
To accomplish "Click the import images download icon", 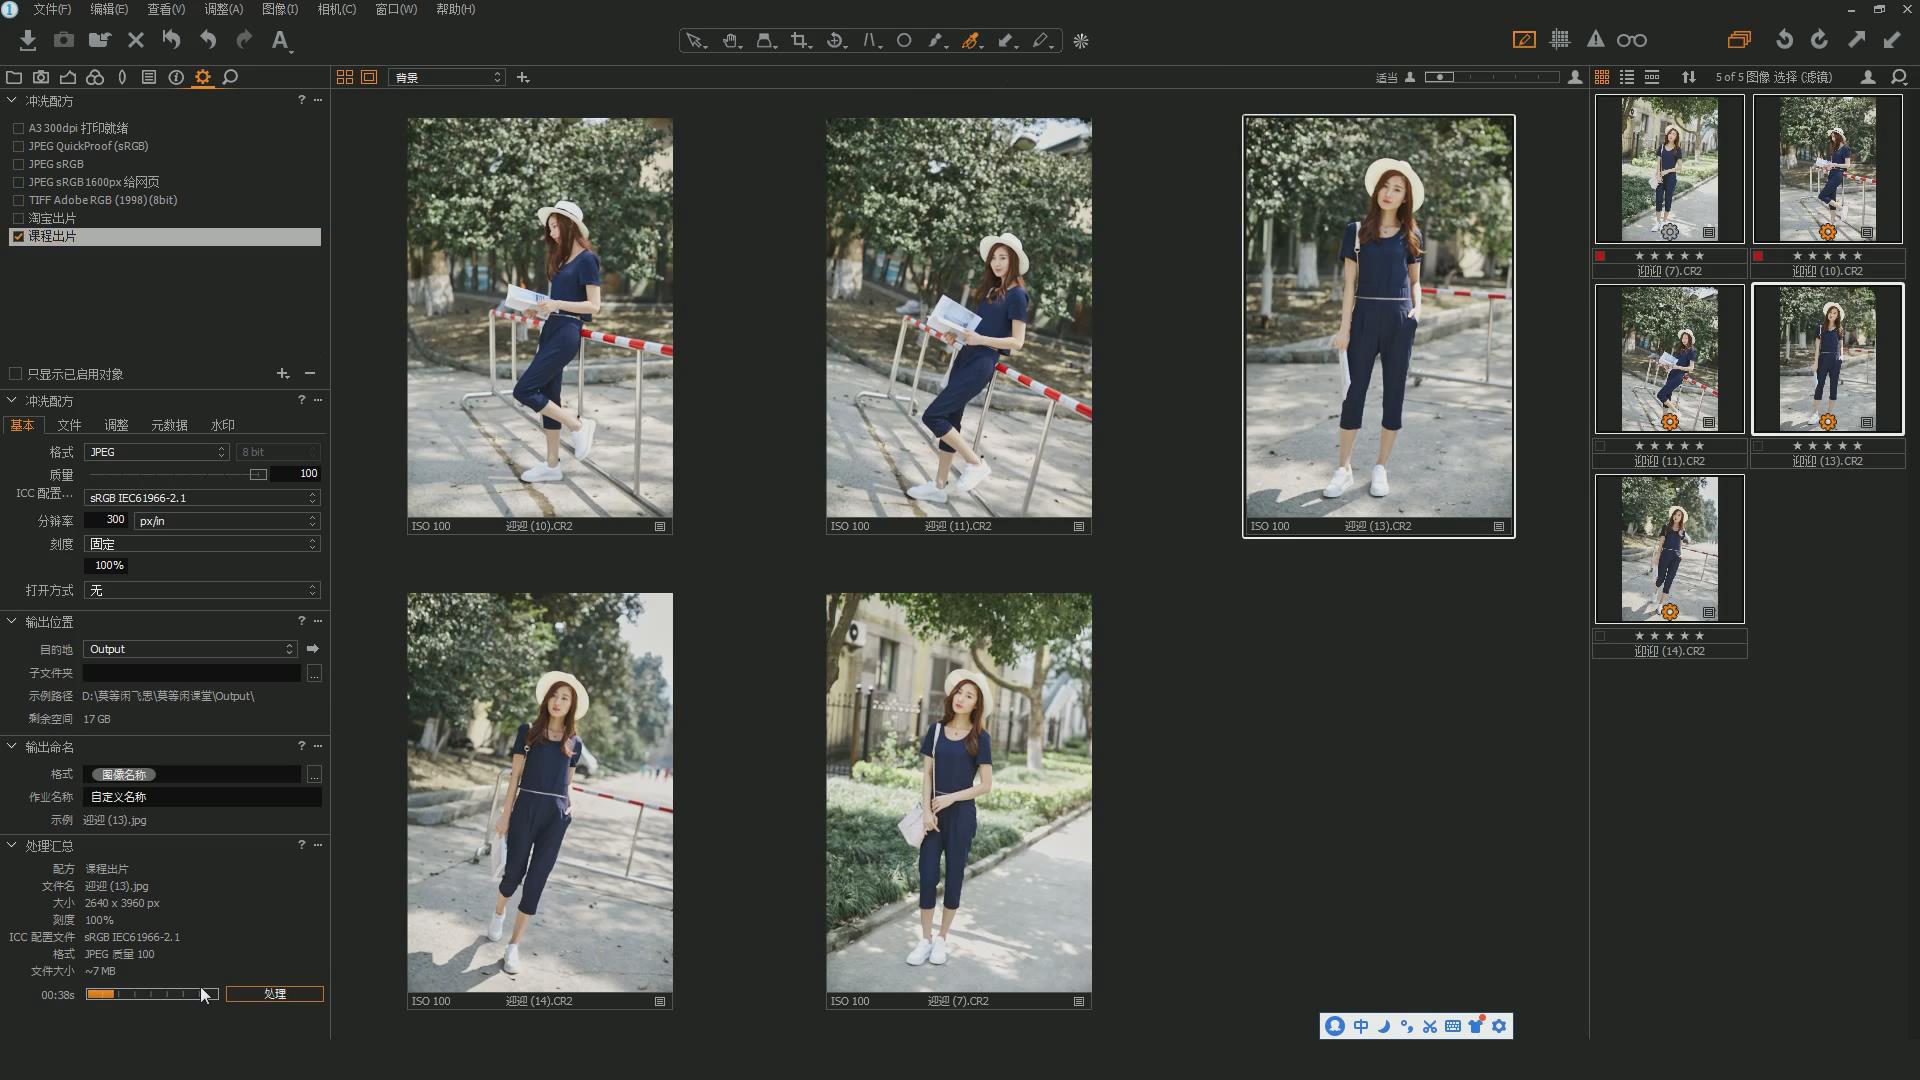I will [28, 40].
